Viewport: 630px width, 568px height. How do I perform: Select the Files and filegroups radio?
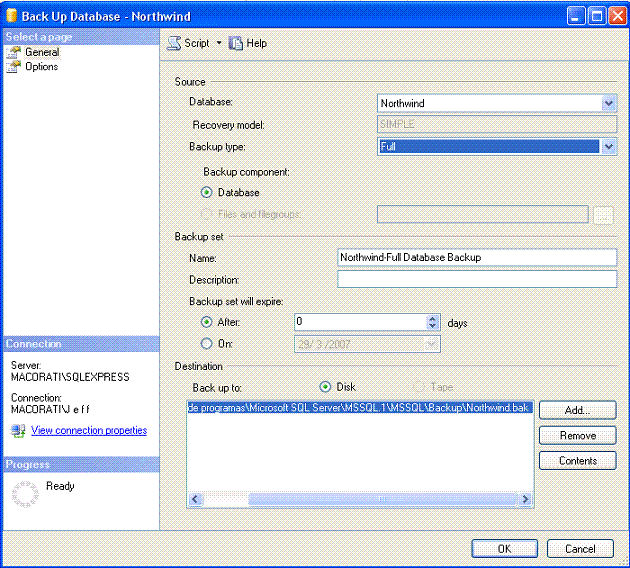pyautogui.click(x=207, y=214)
